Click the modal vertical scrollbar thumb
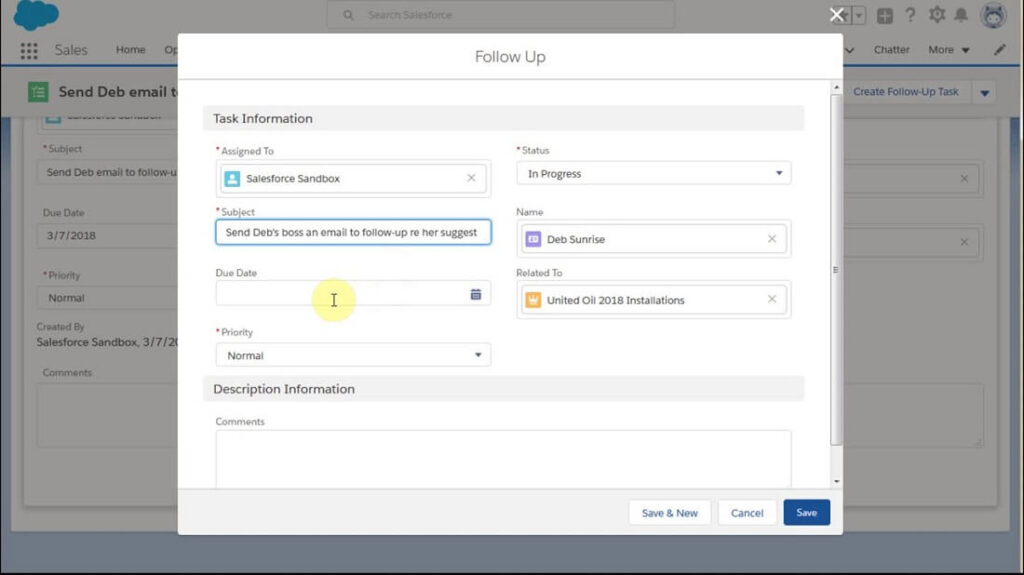This screenshot has width=1024, height=575. (x=837, y=270)
